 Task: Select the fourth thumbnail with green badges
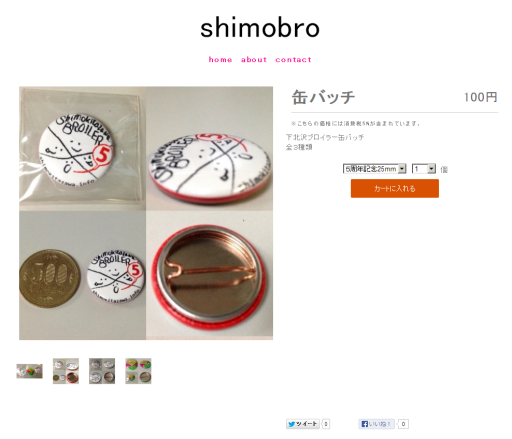(138, 371)
